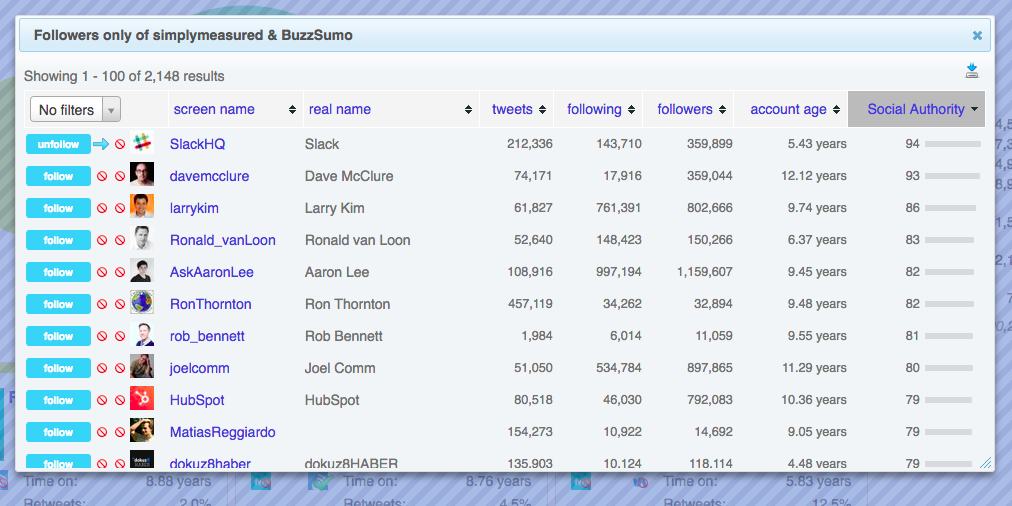Click red icon beside davemcclure's avatar
The width and height of the screenshot is (1012, 506).
[120, 176]
